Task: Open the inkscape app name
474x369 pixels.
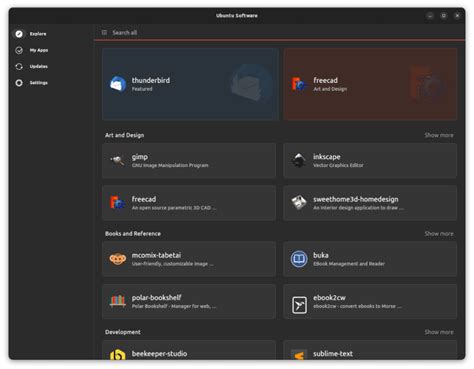Action: (327, 157)
